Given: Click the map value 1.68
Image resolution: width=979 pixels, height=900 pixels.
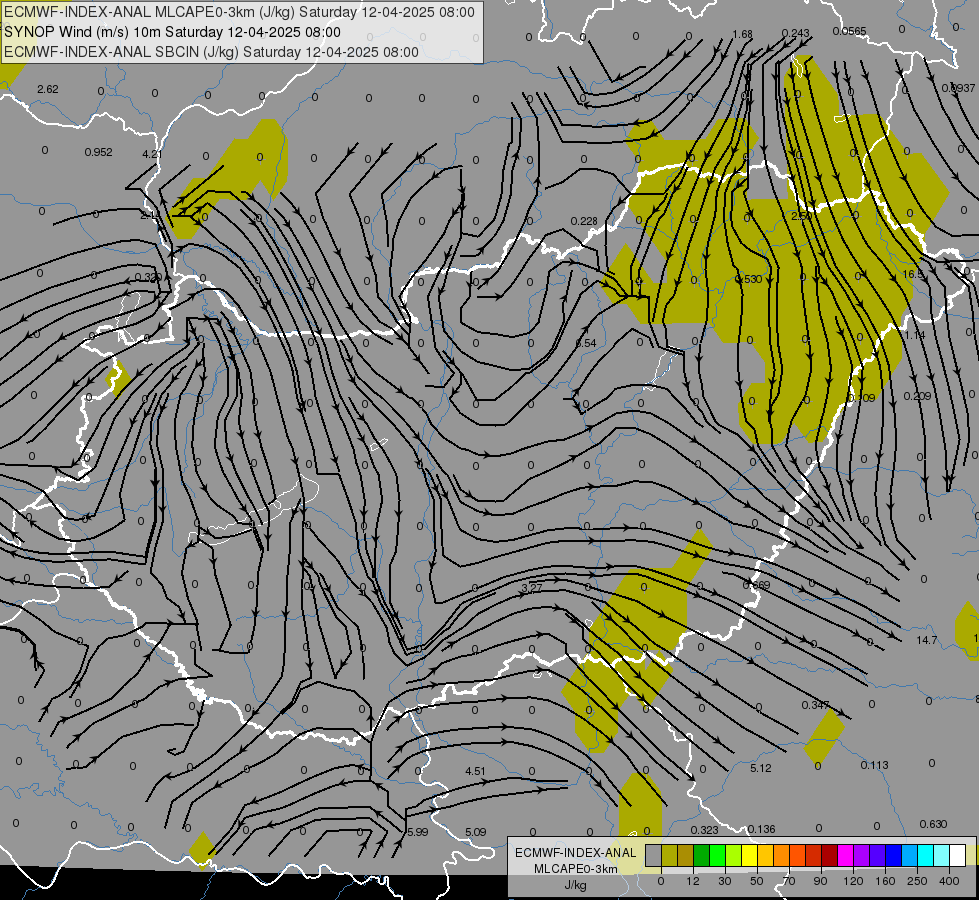Looking at the screenshot, I should click(x=742, y=34).
